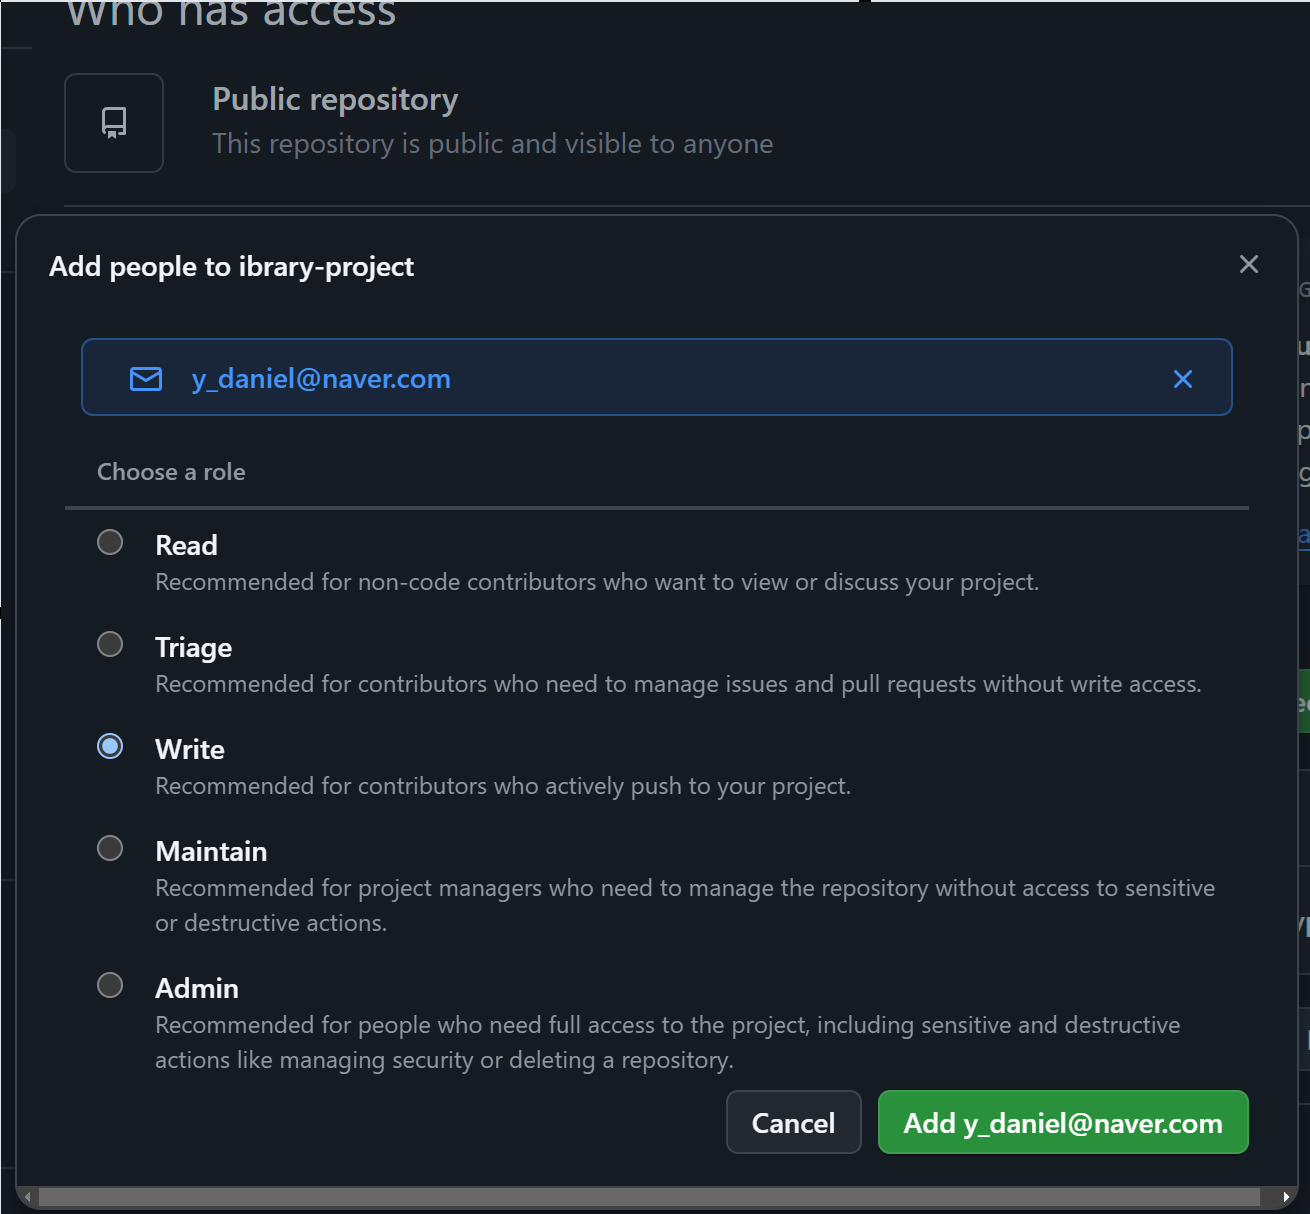Click 'Add people to ibrary-project' title
This screenshot has height=1214, width=1310.
pyautogui.click(x=231, y=267)
